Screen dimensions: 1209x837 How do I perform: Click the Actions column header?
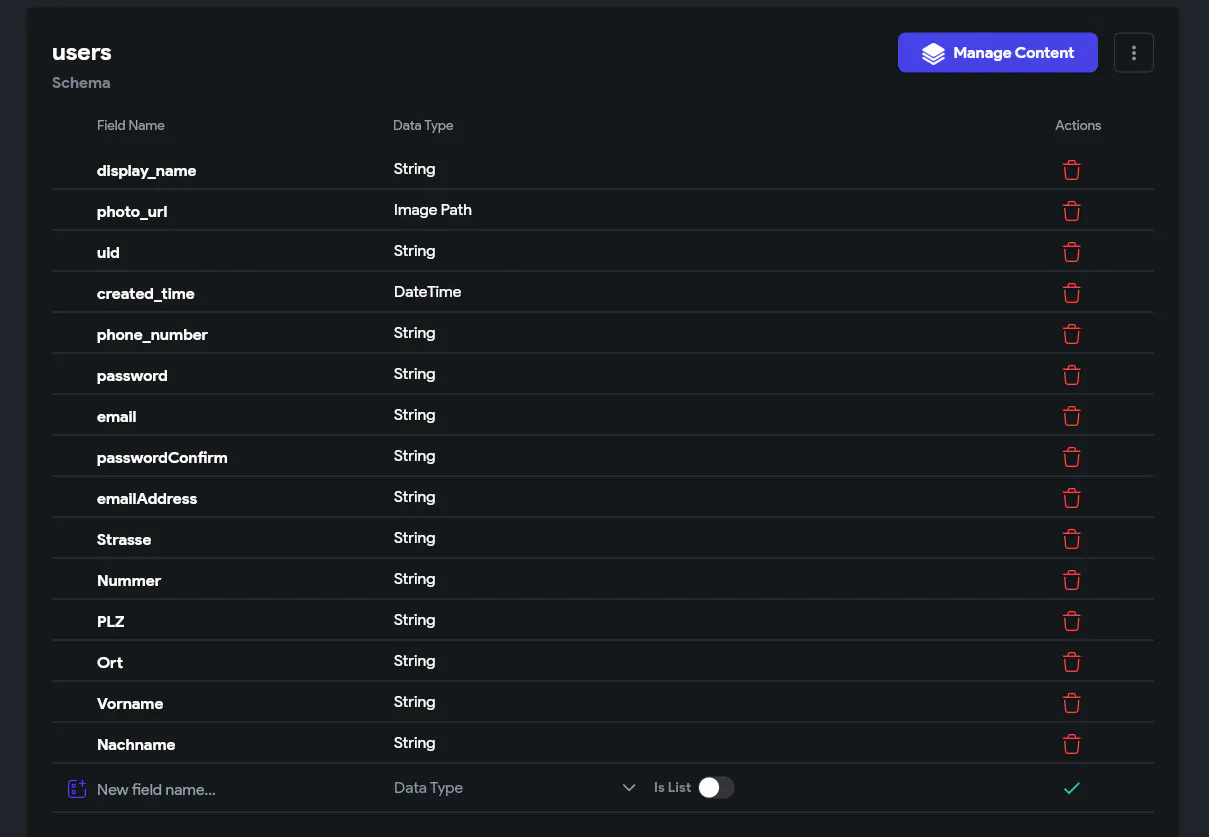click(x=1078, y=125)
